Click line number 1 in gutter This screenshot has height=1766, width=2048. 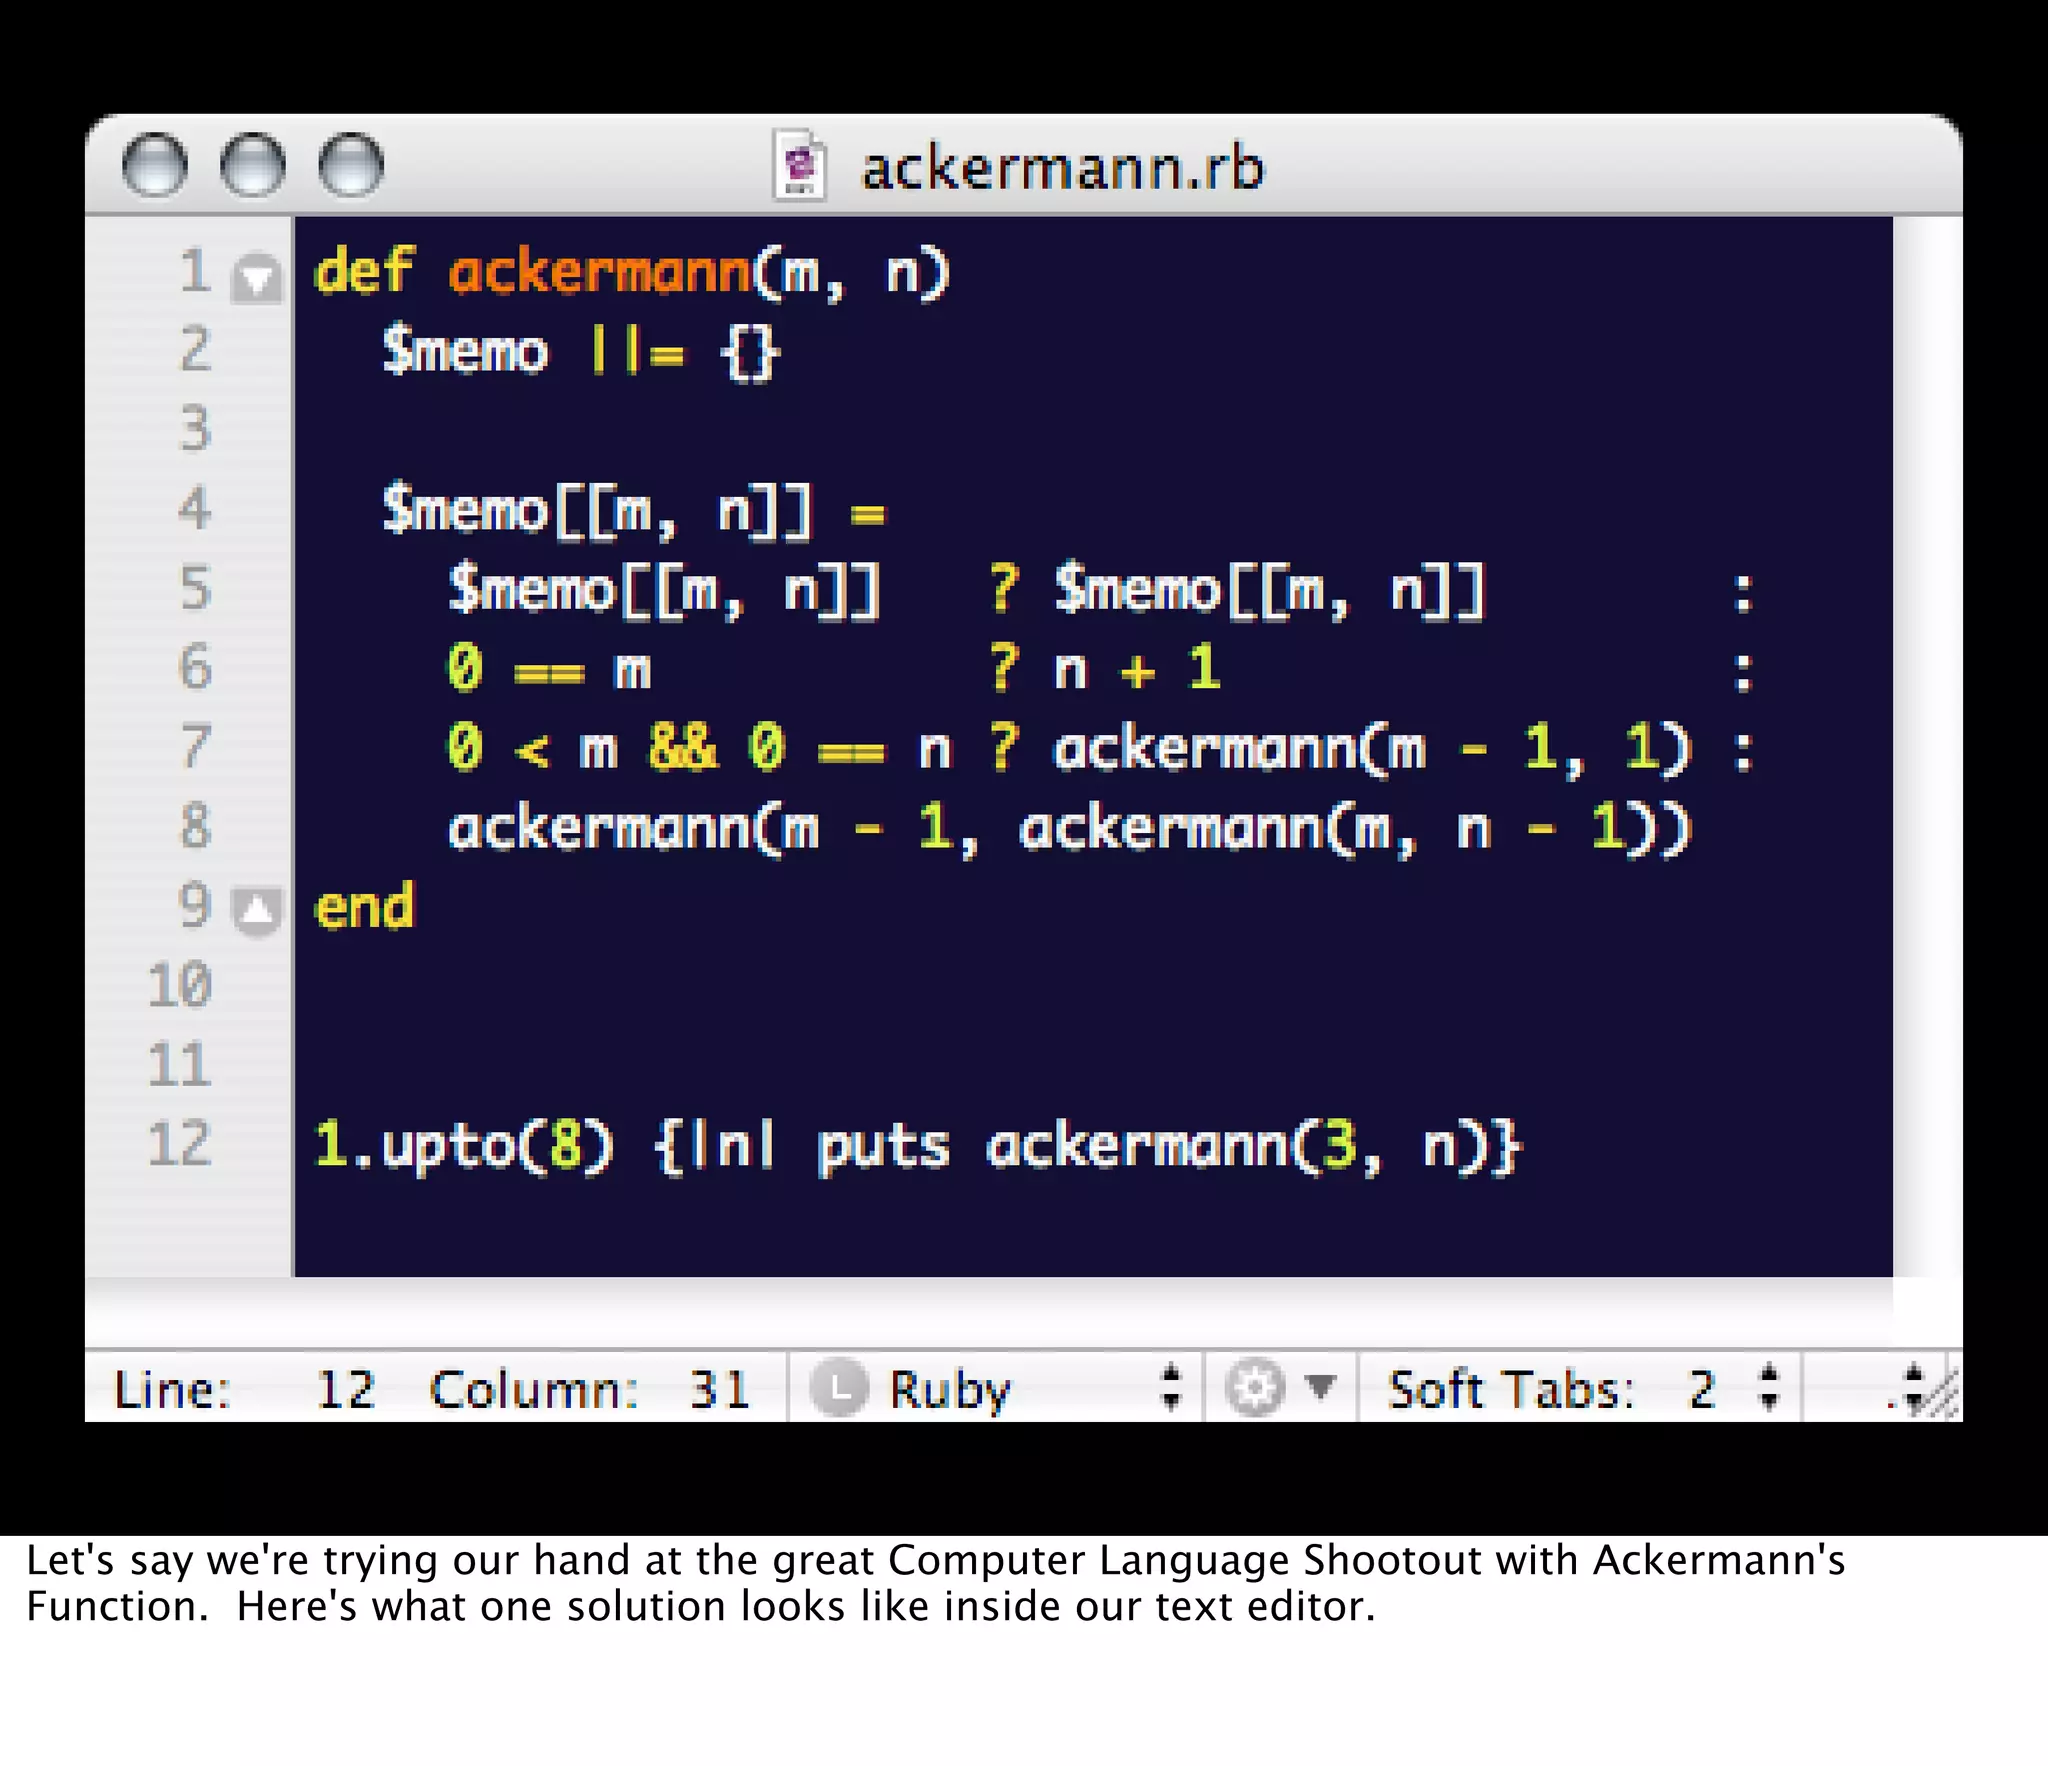pos(196,271)
